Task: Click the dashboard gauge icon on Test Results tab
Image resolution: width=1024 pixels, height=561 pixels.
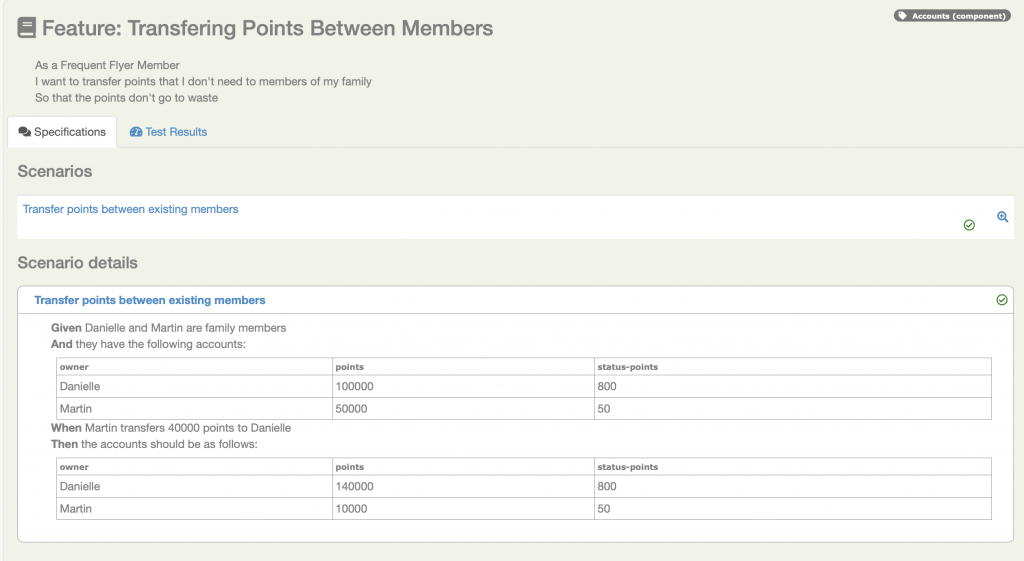Action: 136,132
